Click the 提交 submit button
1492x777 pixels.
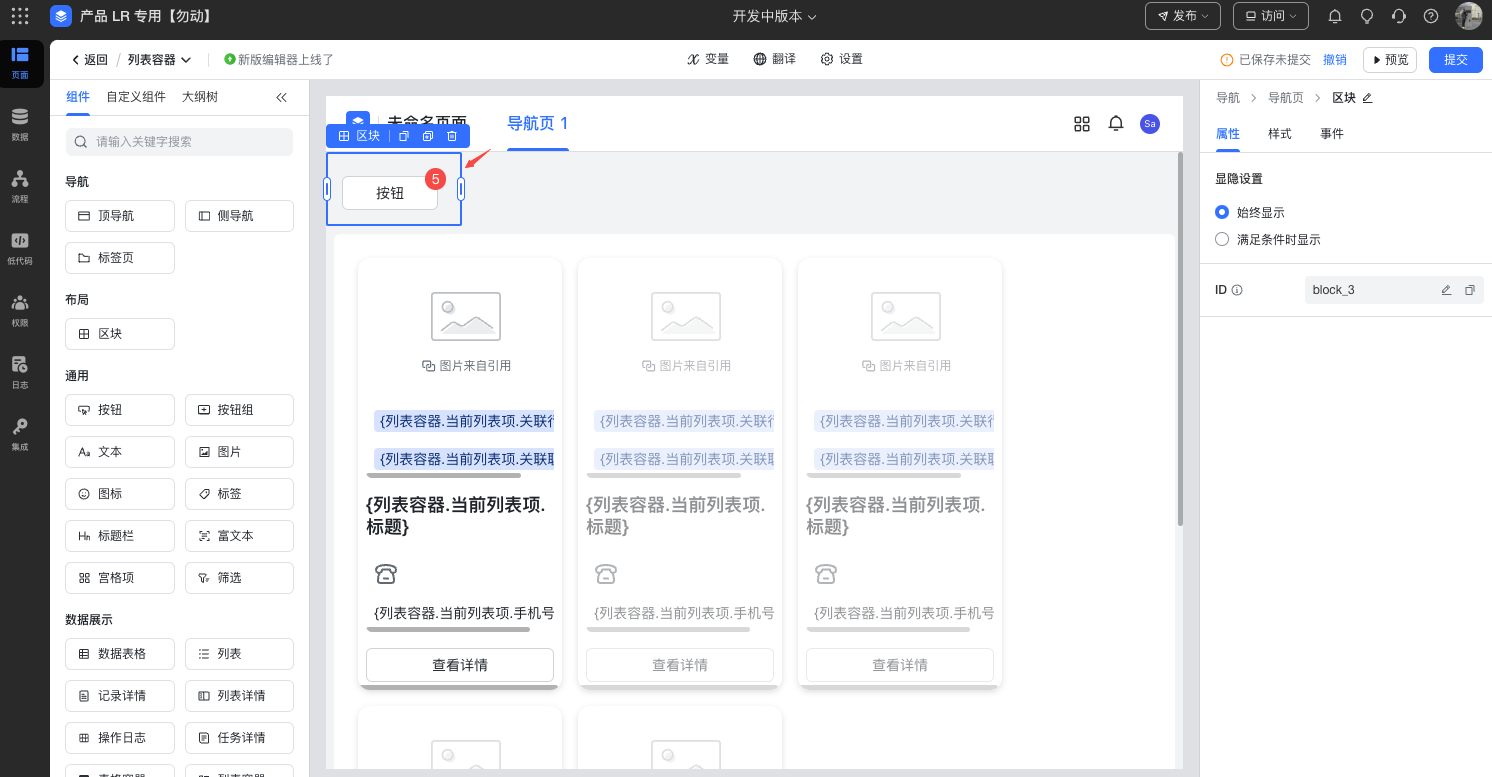click(1456, 60)
